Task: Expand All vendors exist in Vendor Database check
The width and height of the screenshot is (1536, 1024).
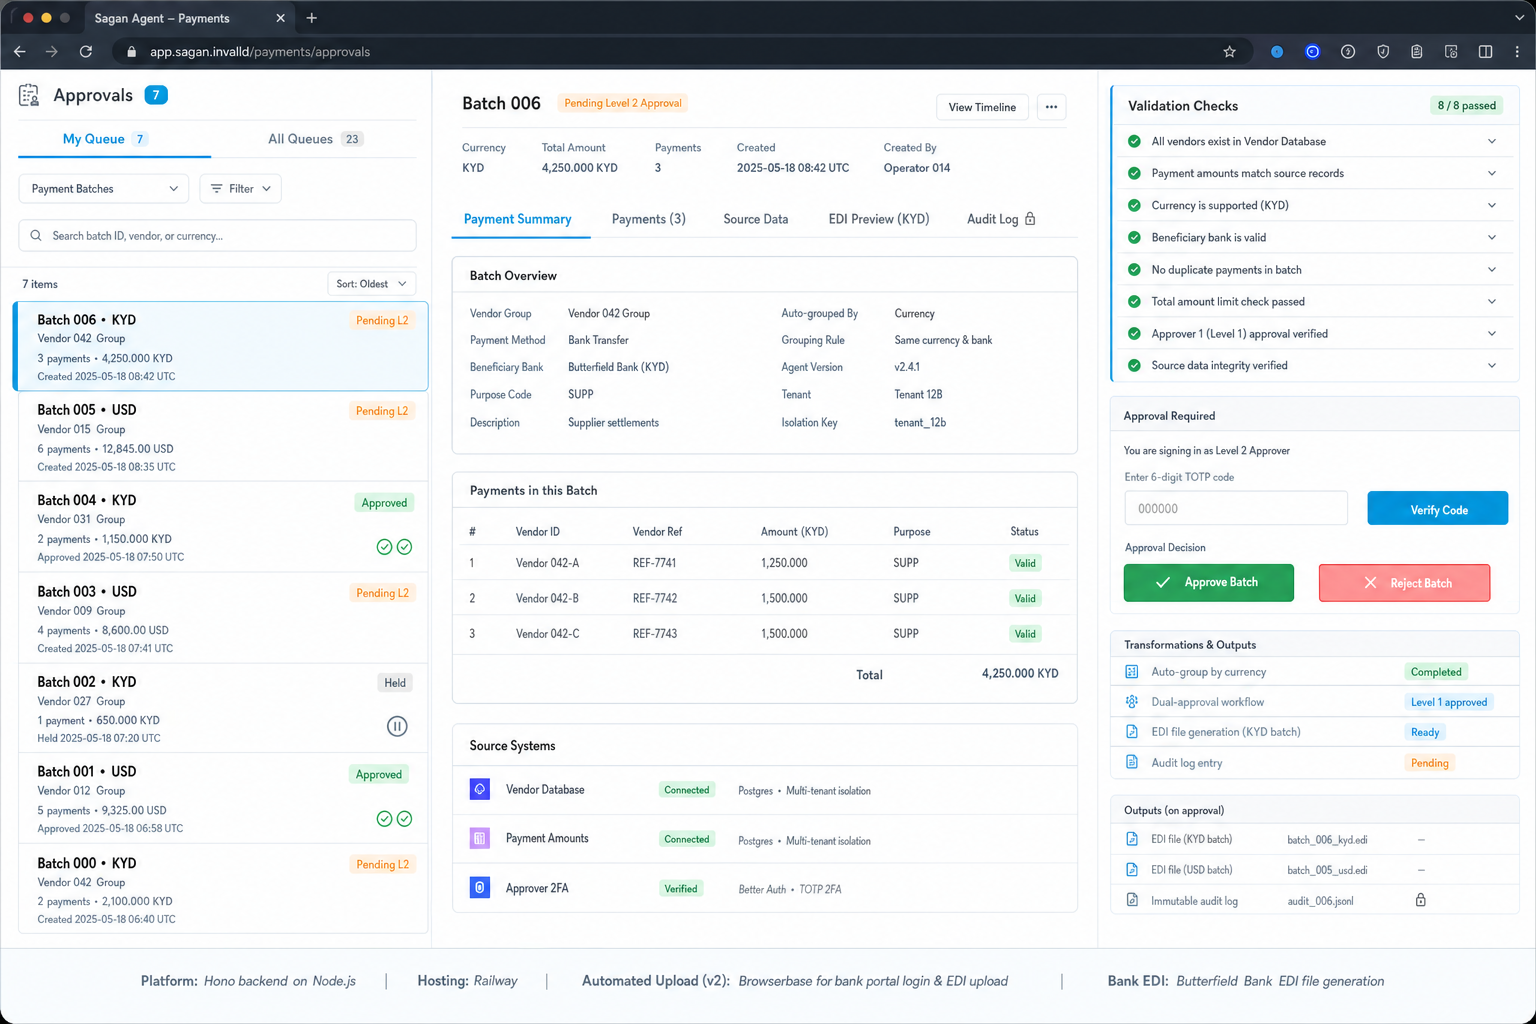Action: (x=1492, y=141)
